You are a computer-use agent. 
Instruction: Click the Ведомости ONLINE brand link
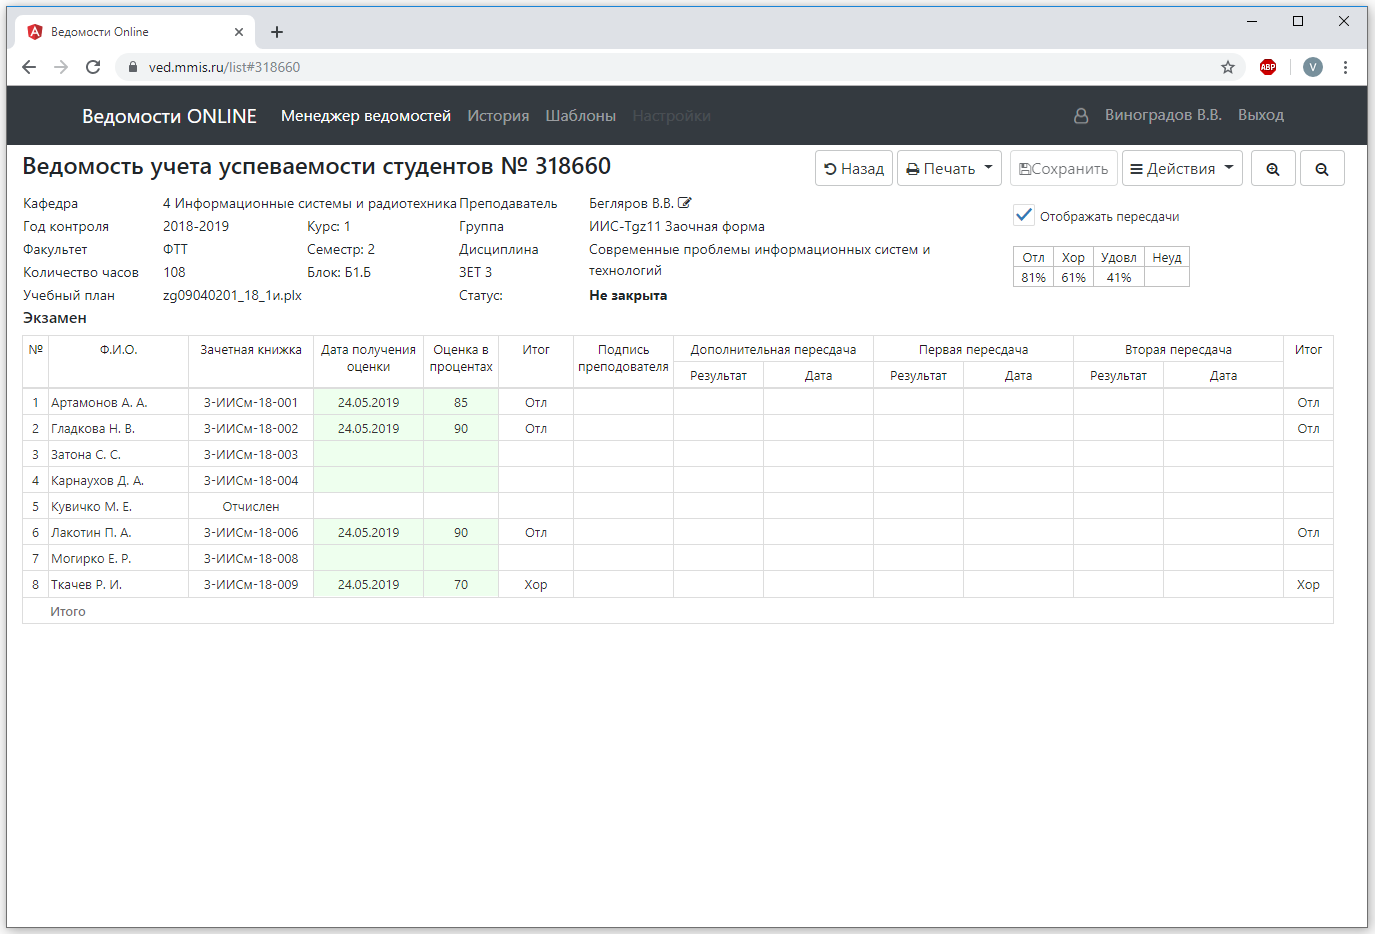[169, 116]
